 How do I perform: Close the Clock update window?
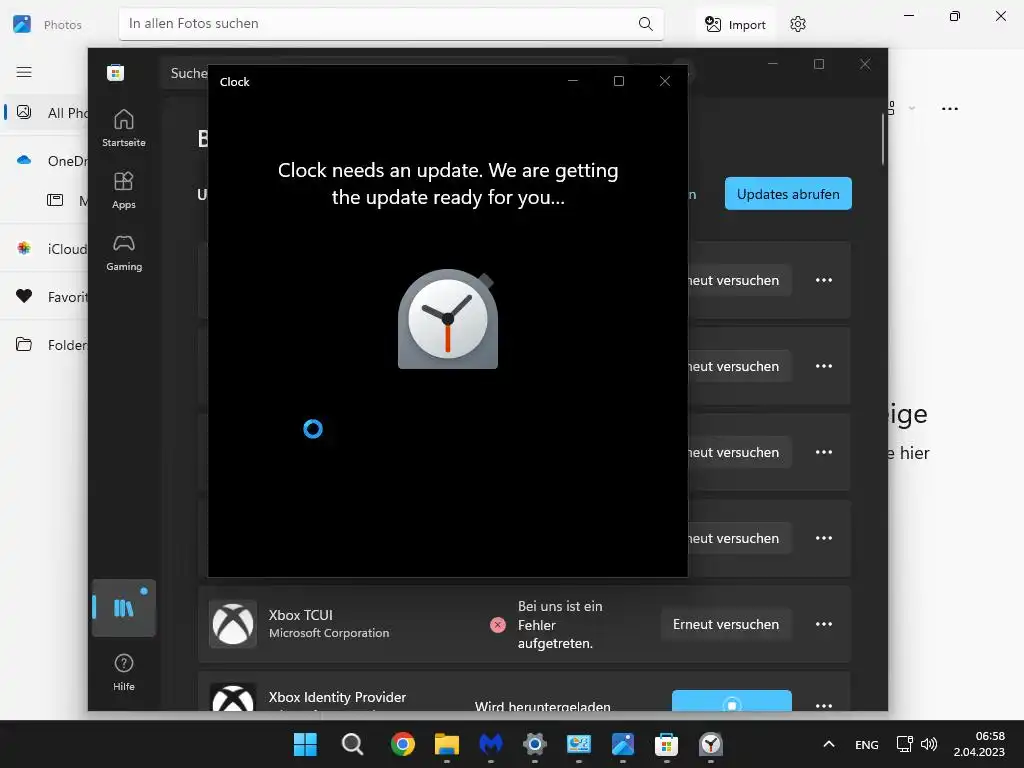[x=665, y=81]
